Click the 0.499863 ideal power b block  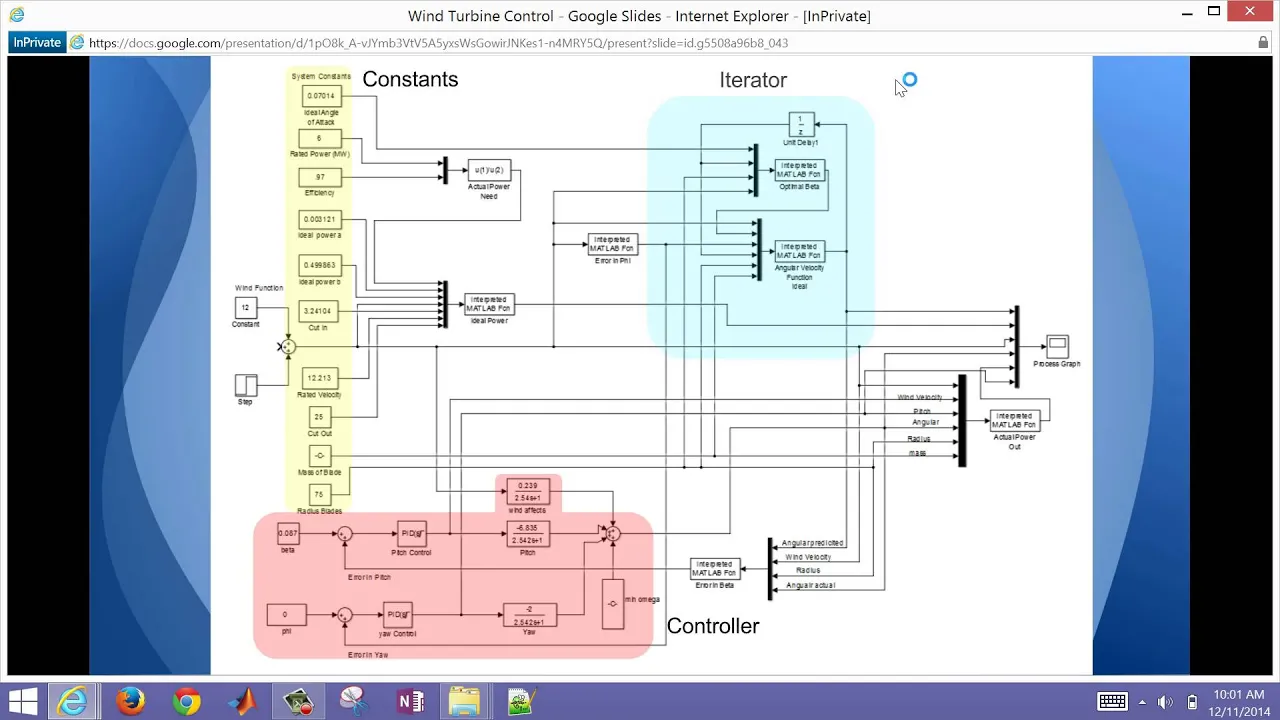pyautogui.click(x=320, y=265)
